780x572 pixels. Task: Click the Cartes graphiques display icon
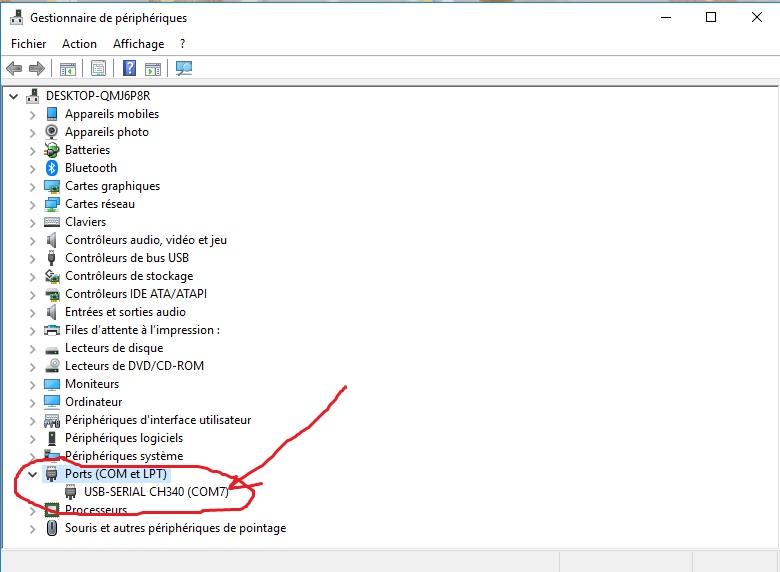(52, 186)
